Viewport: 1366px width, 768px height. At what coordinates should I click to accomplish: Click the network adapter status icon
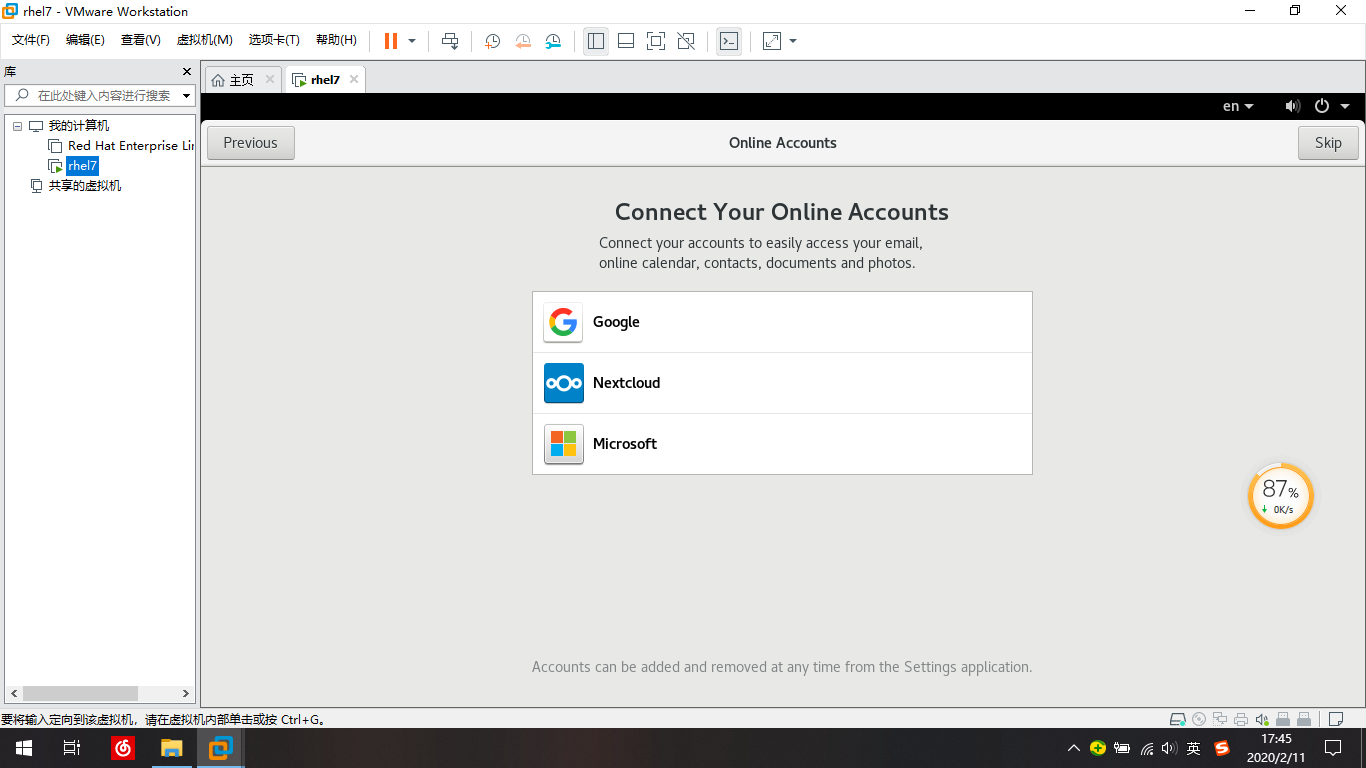1220,719
